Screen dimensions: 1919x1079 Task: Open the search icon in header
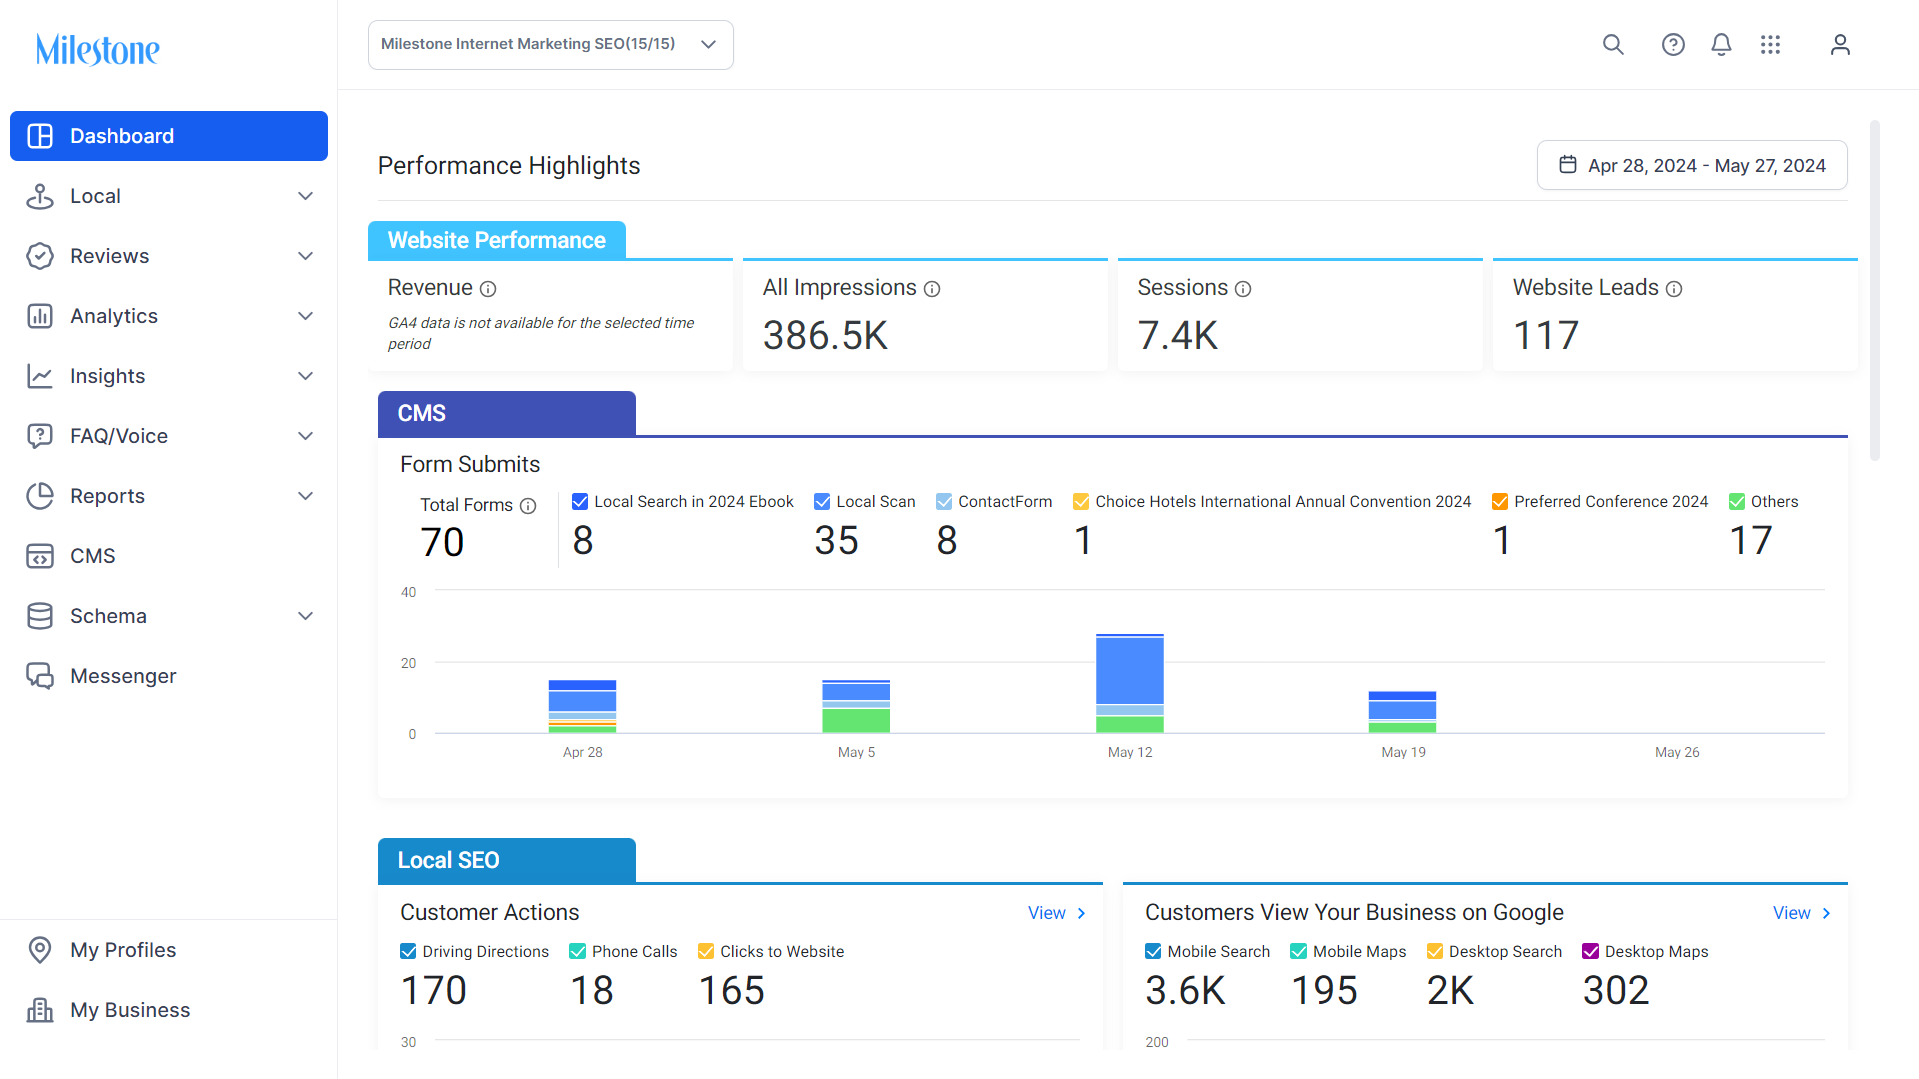click(1613, 45)
